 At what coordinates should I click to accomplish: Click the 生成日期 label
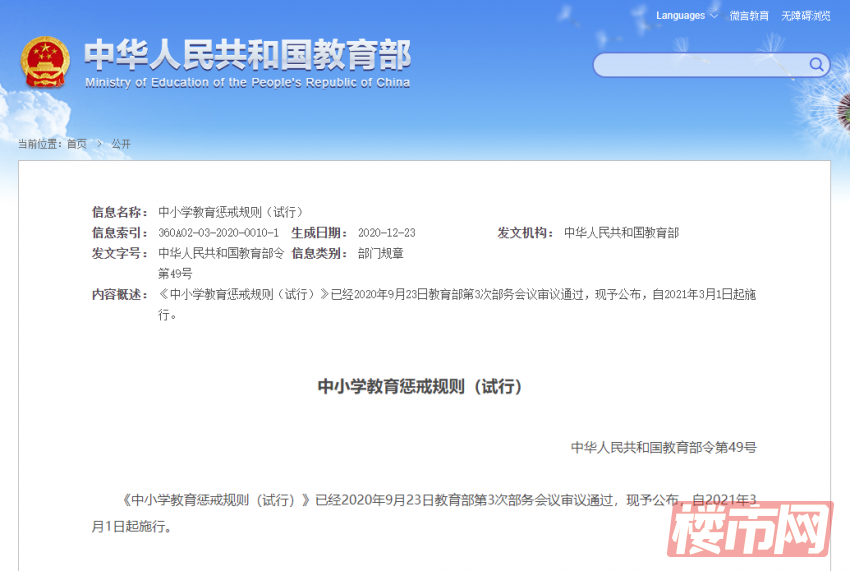click(319, 233)
